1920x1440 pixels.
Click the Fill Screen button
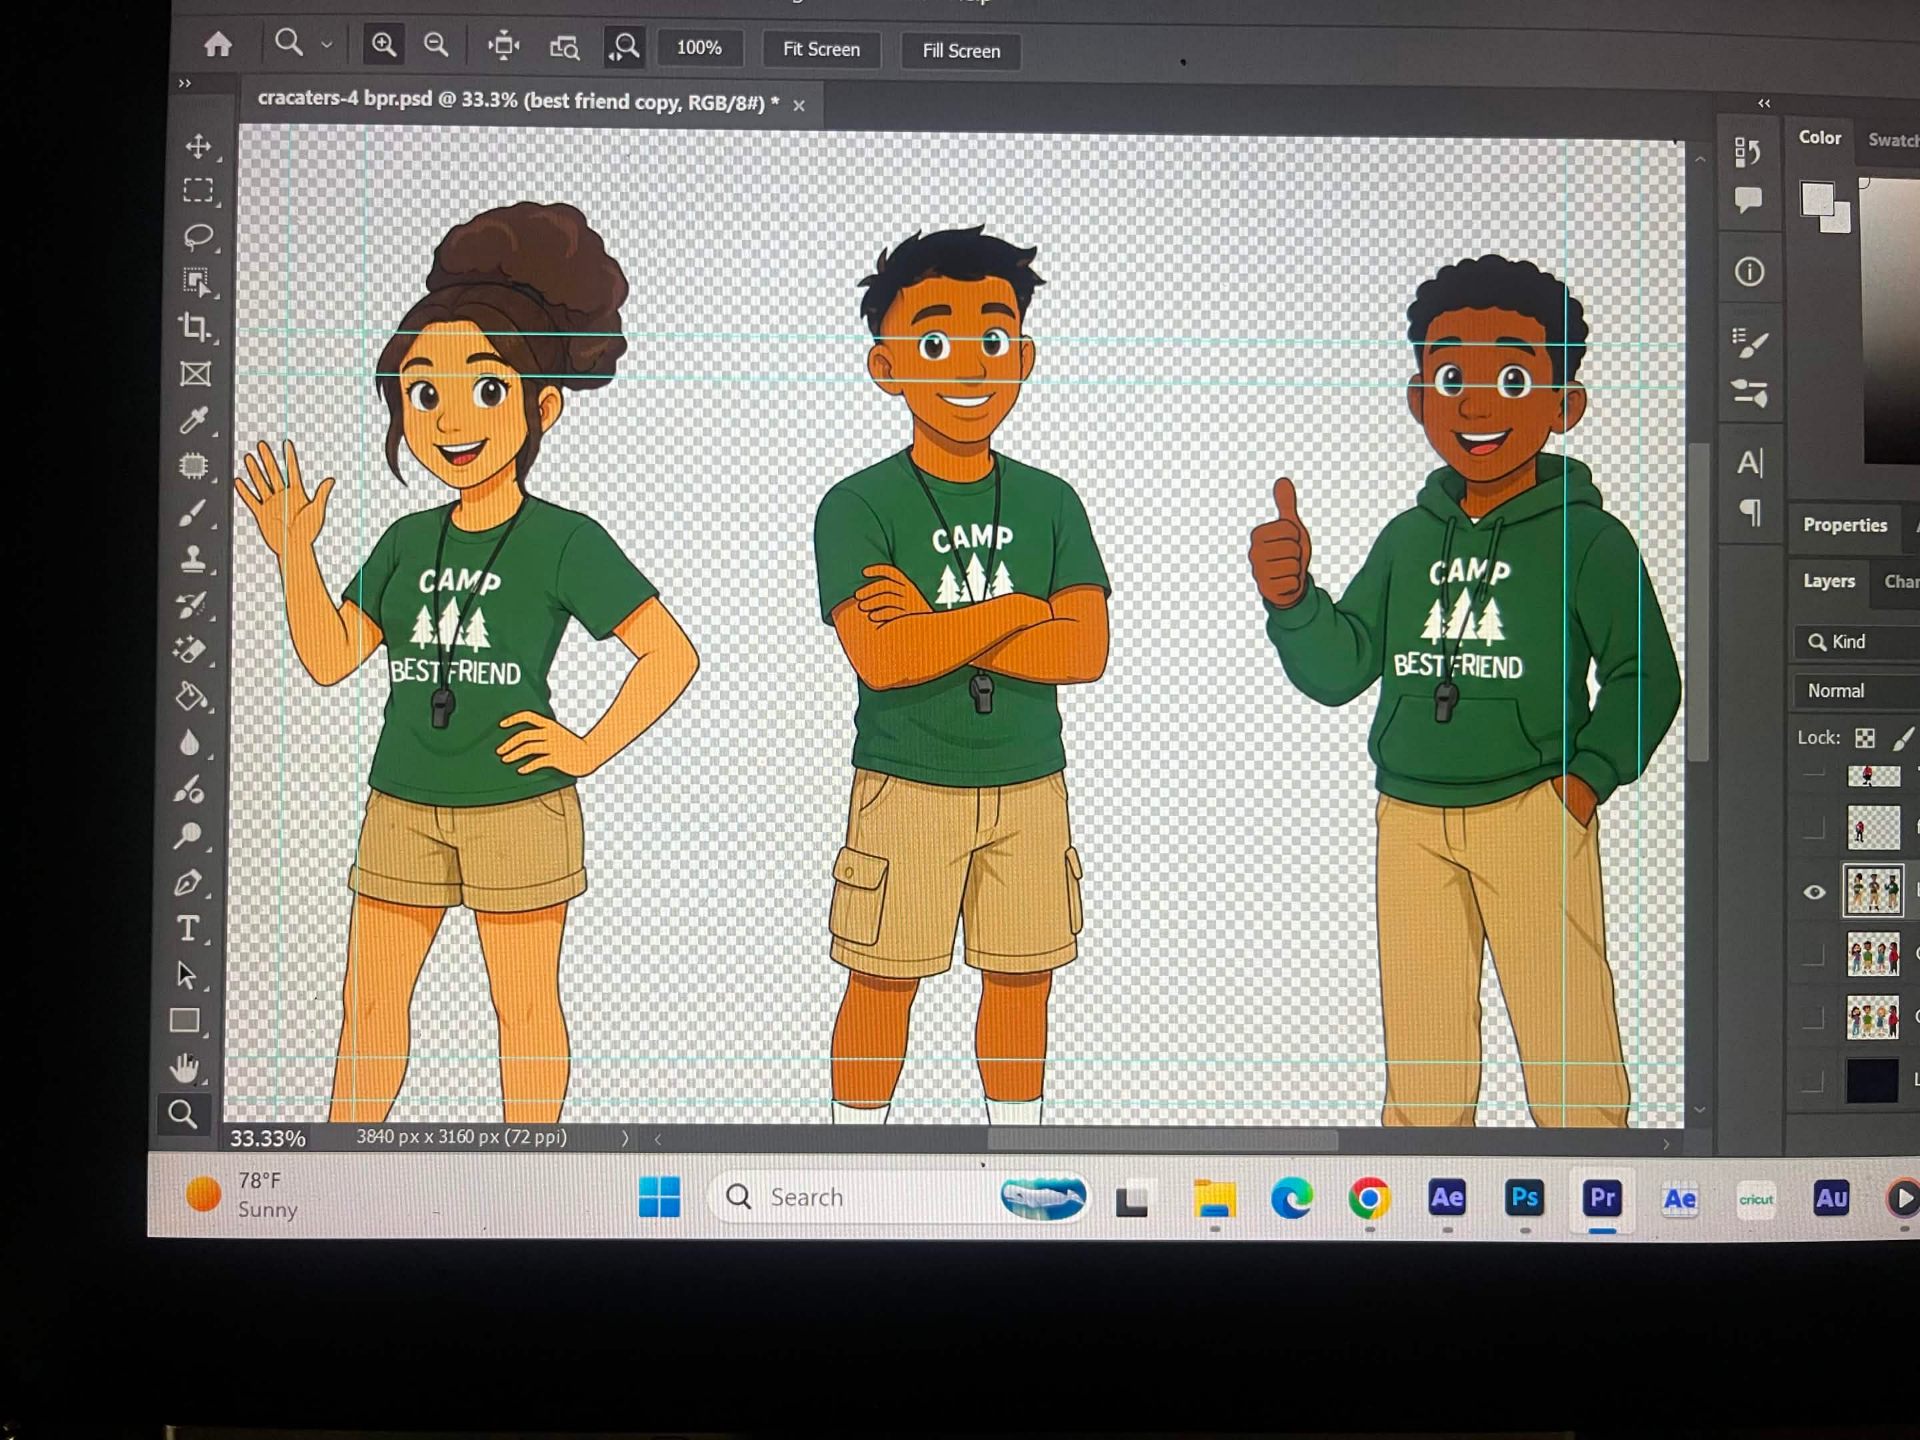pyautogui.click(x=961, y=51)
